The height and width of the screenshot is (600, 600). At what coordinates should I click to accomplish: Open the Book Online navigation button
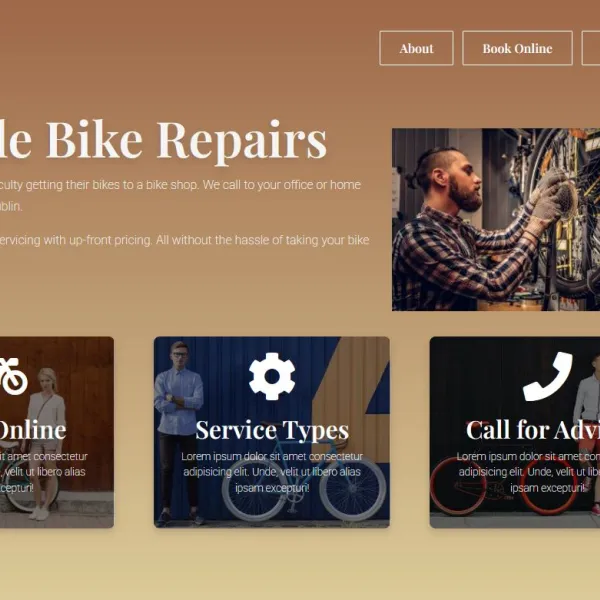(x=517, y=48)
